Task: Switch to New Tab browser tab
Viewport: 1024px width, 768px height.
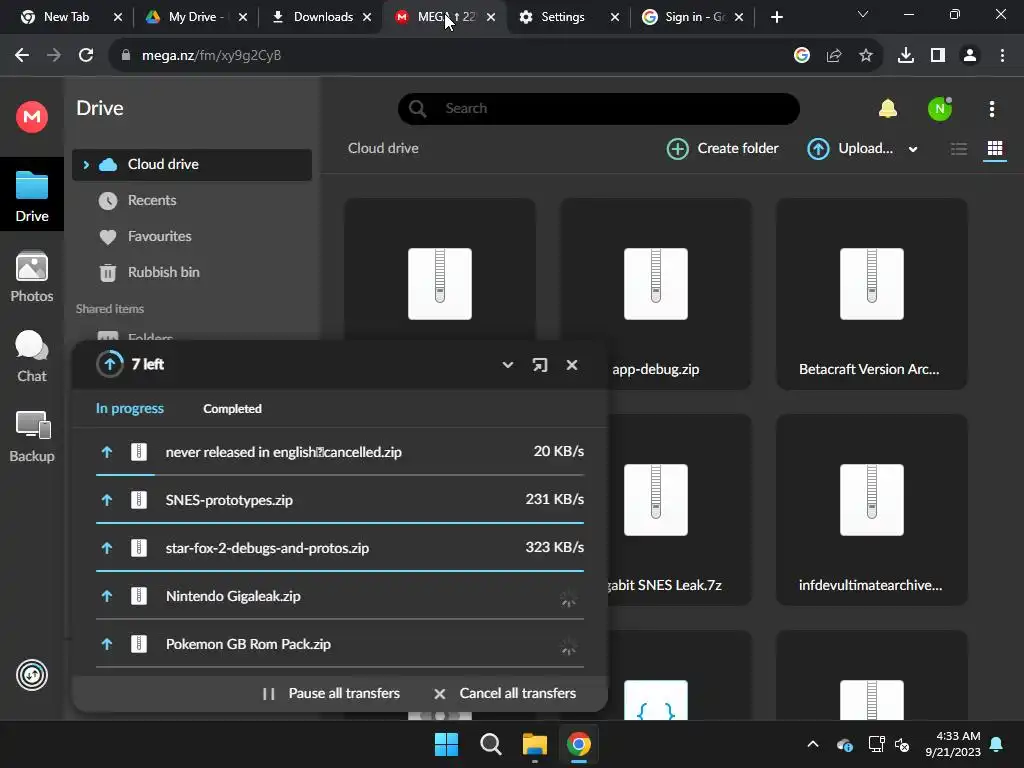Action: click(x=67, y=17)
